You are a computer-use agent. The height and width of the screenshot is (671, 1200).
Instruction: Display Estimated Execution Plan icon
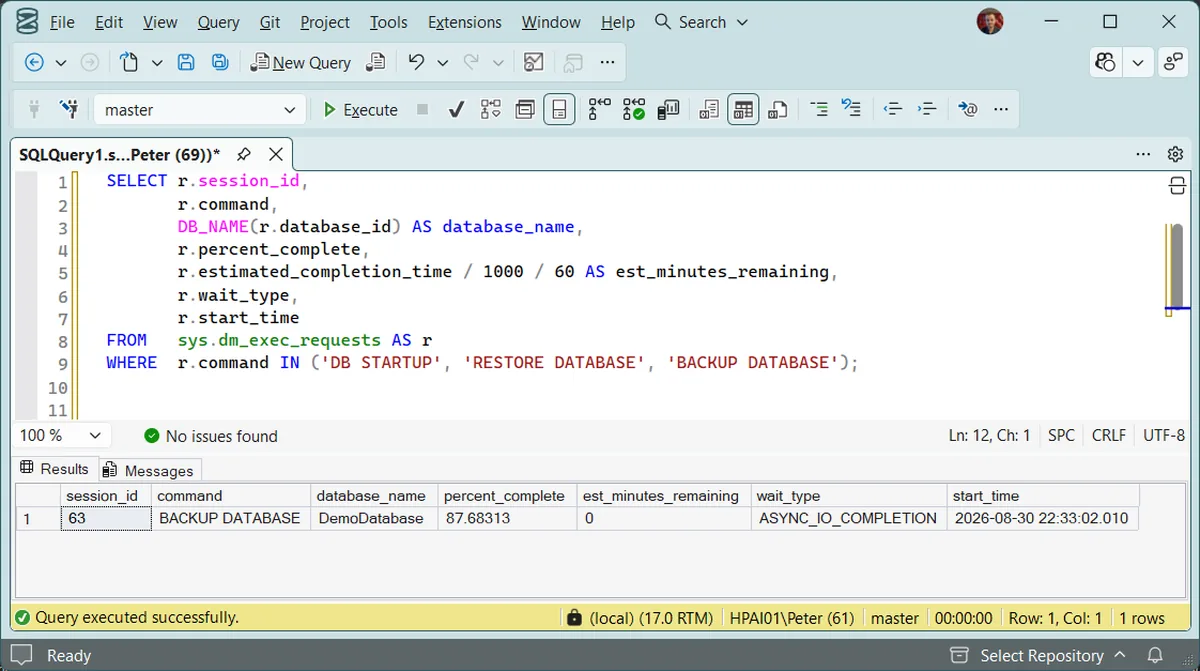pyautogui.click(x=490, y=109)
